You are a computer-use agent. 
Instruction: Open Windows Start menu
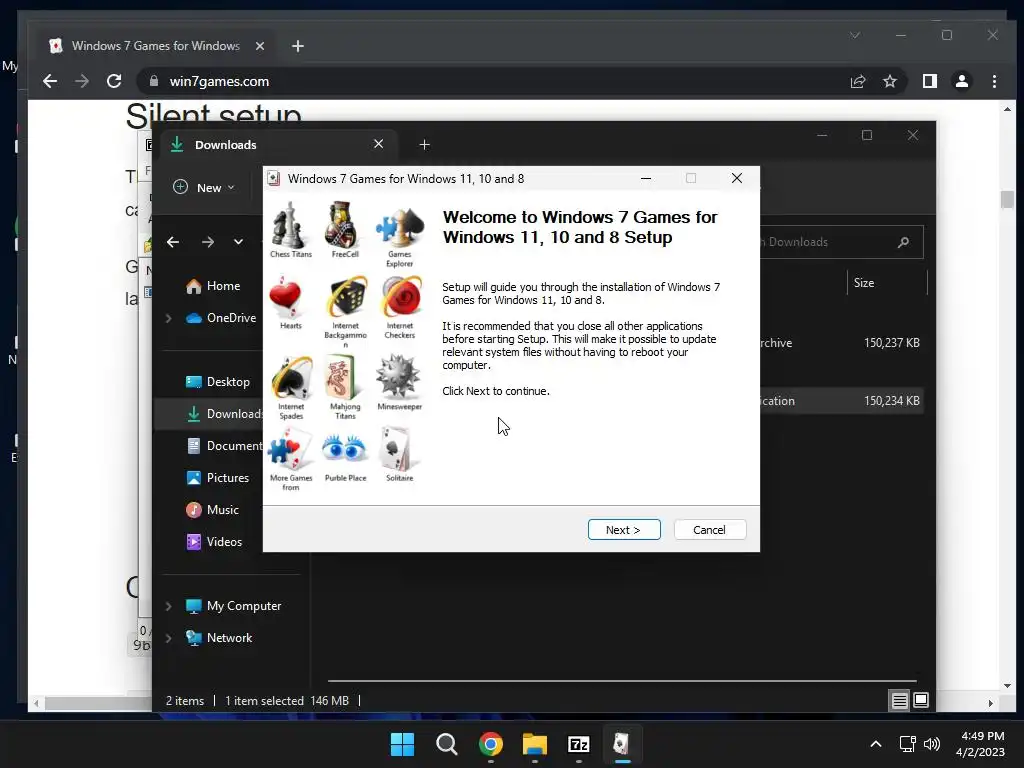pos(402,744)
